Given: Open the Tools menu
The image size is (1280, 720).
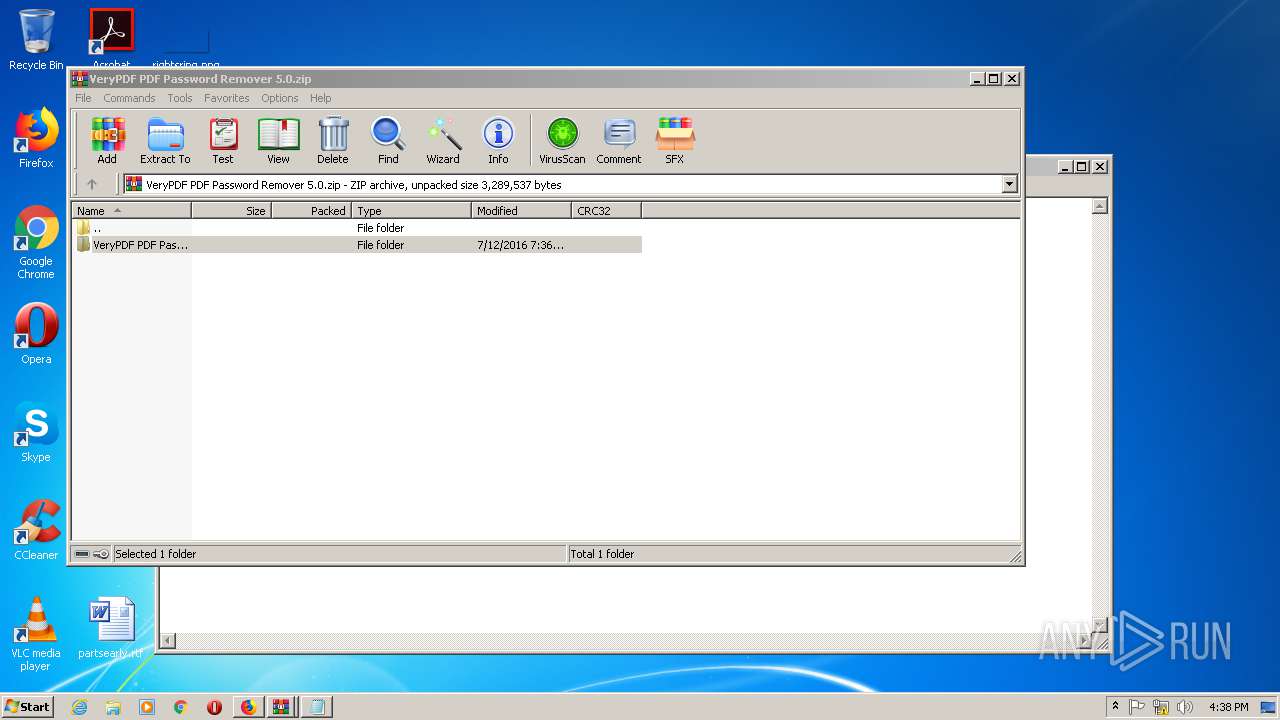Looking at the screenshot, I should [180, 98].
